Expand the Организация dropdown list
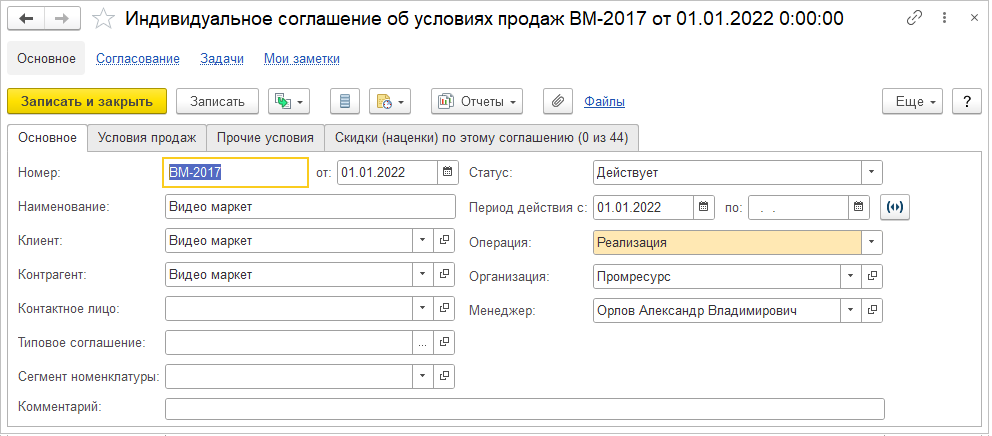The width and height of the screenshot is (992, 436). [x=850, y=276]
